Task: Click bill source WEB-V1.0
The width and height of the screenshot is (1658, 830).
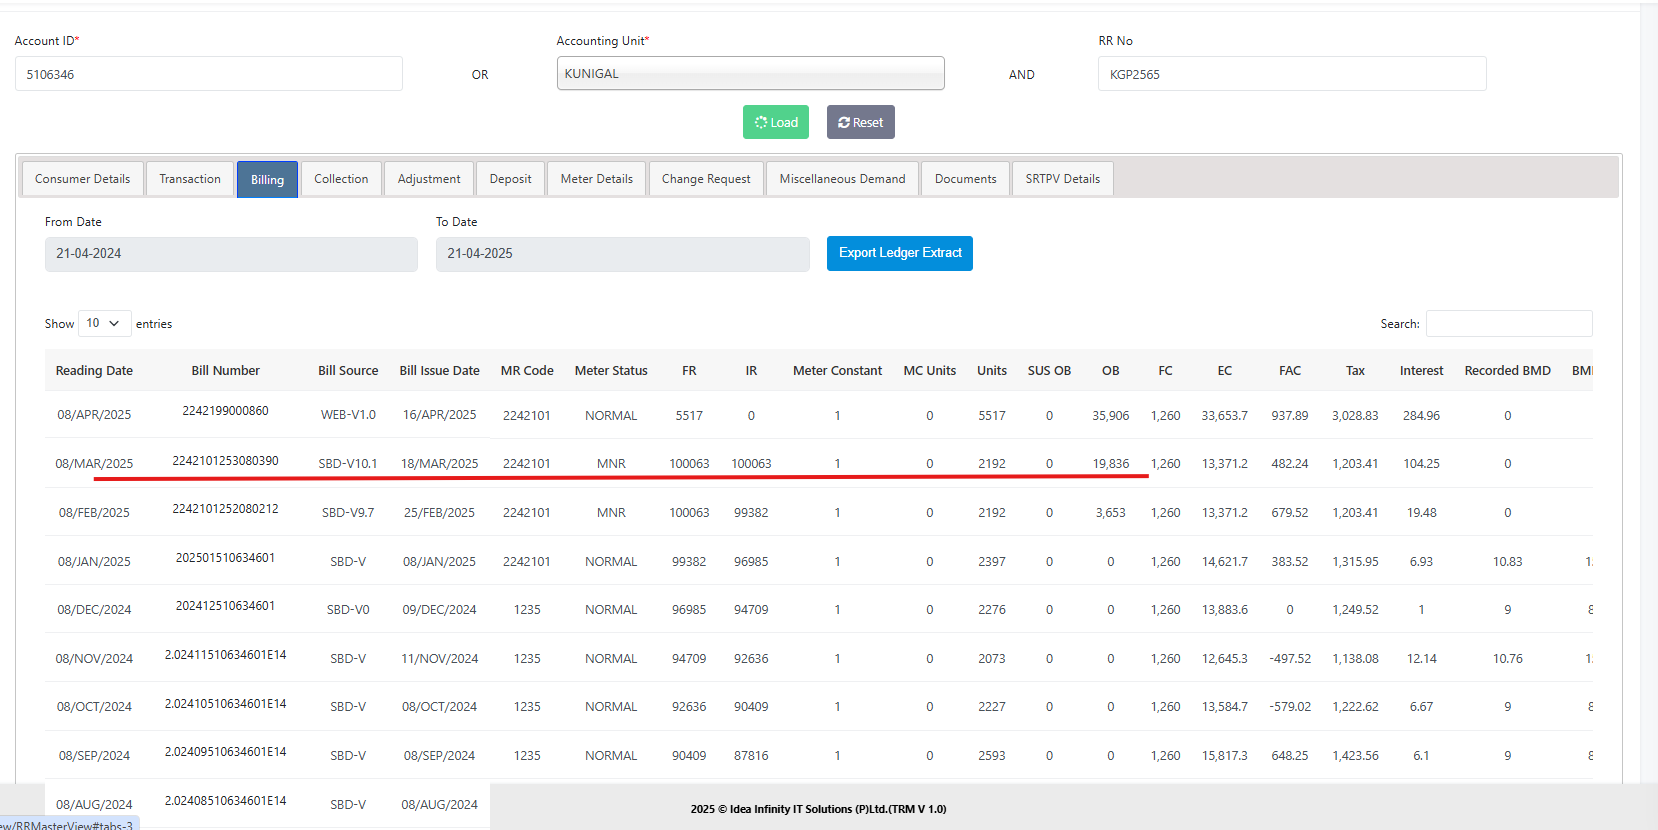Action: pyautogui.click(x=348, y=415)
